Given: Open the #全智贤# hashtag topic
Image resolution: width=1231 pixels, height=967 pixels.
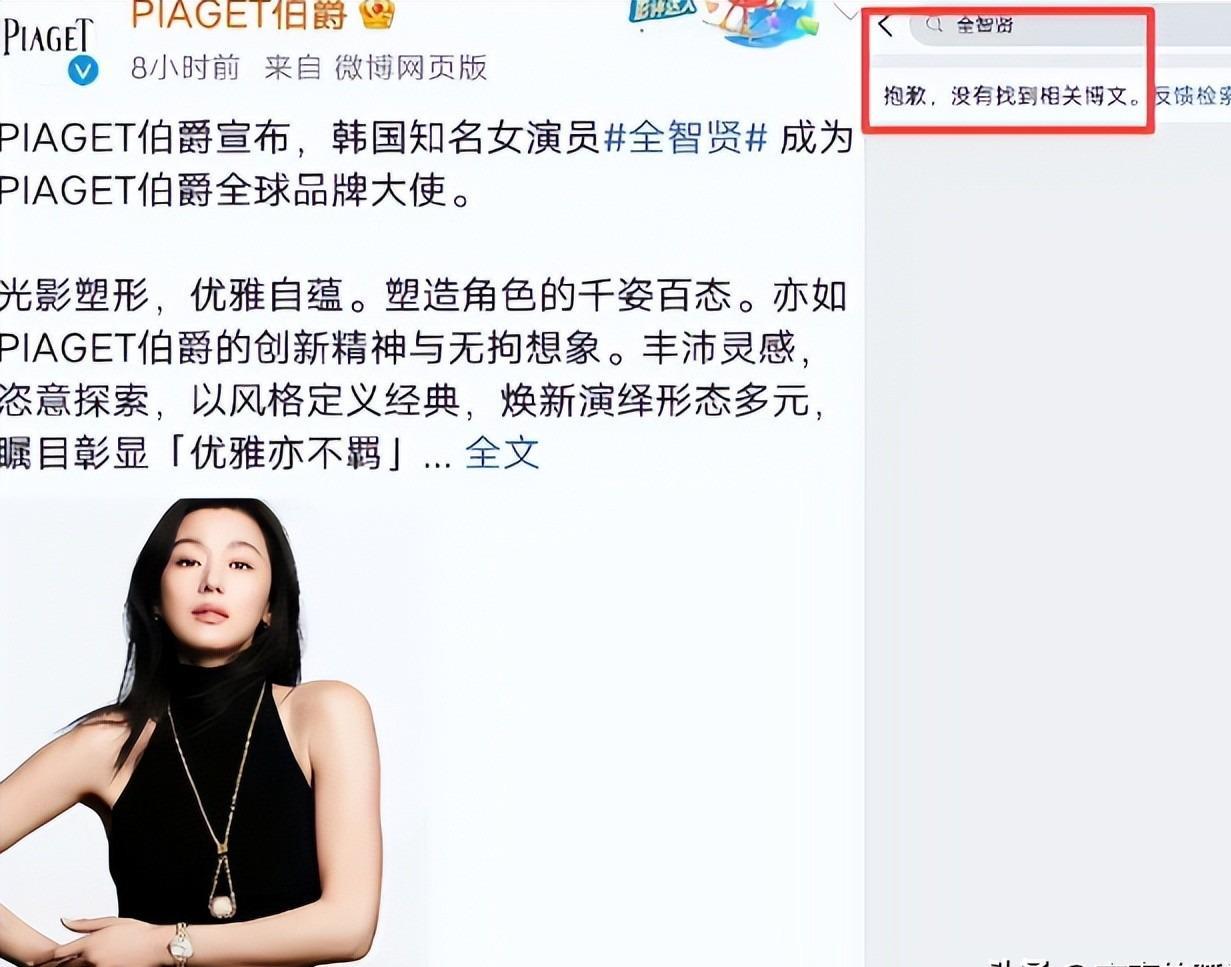Looking at the screenshot, I should point(687,139).
